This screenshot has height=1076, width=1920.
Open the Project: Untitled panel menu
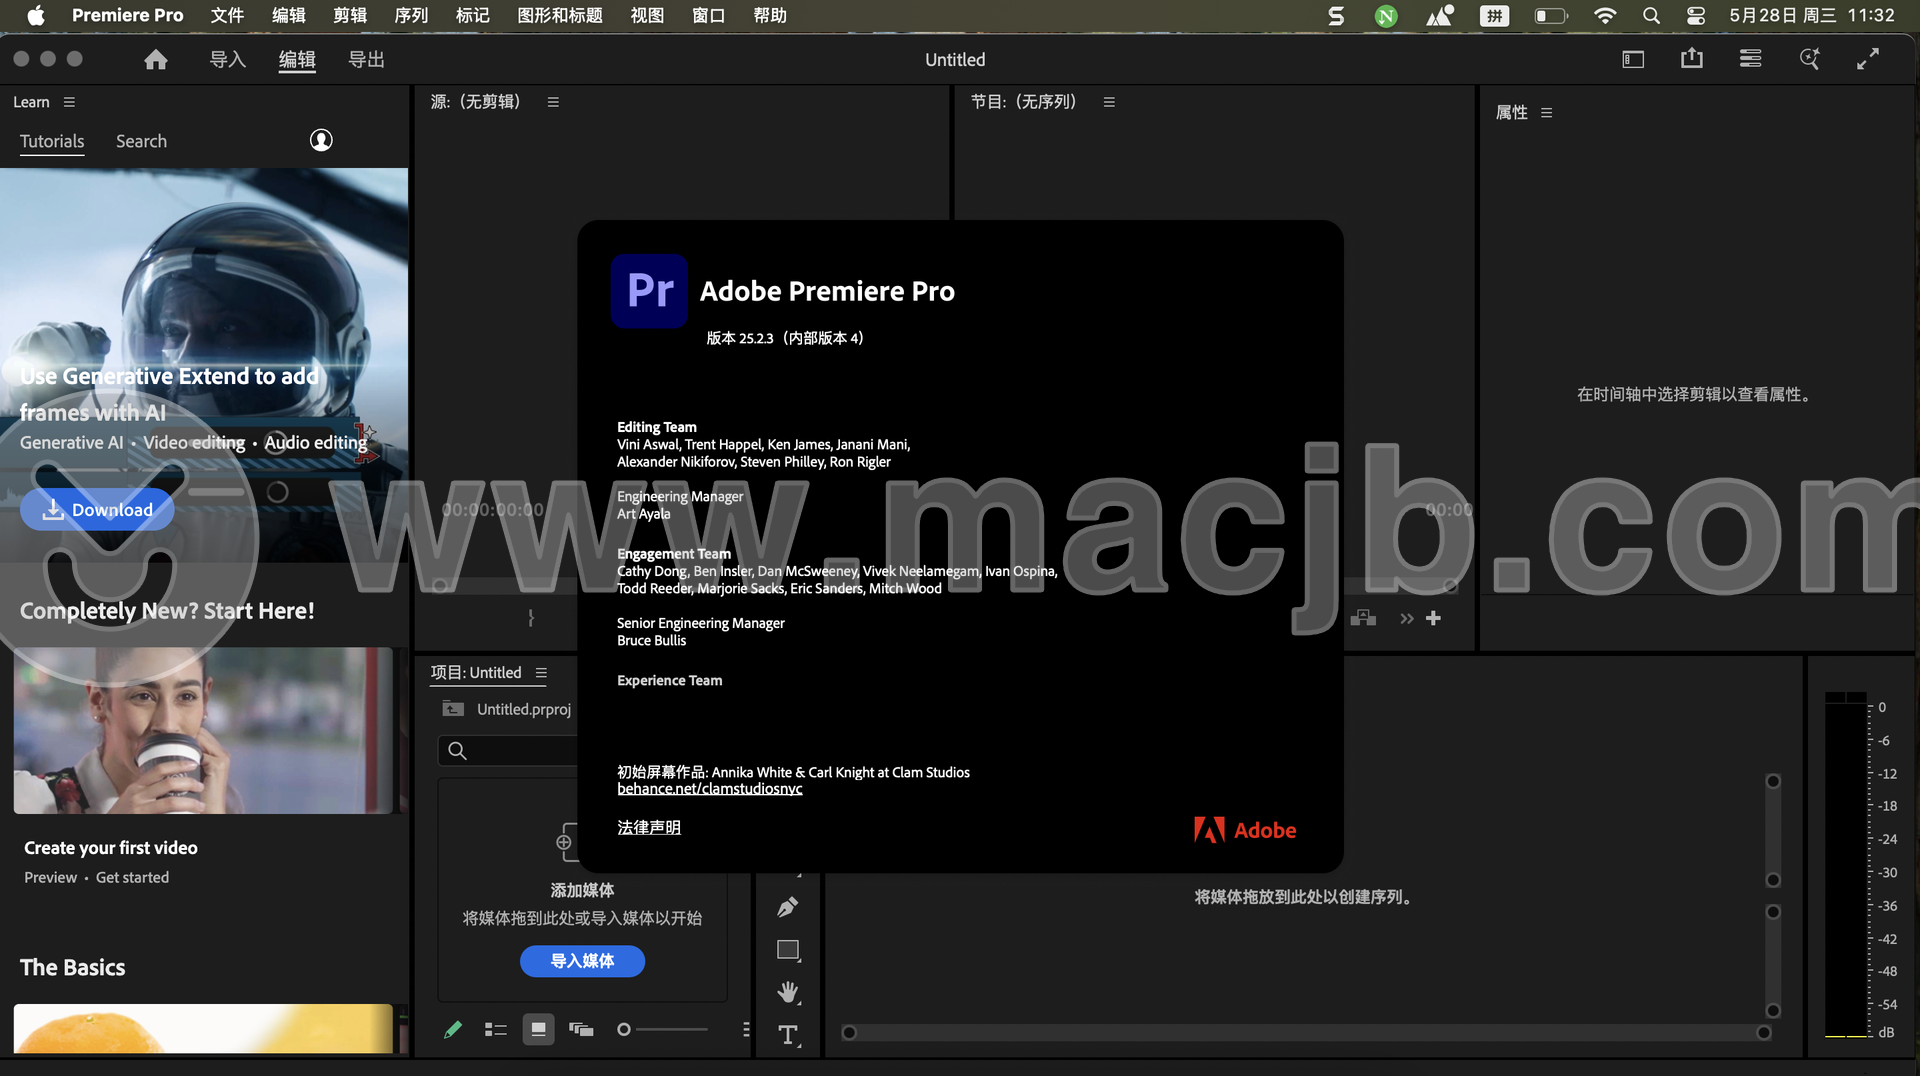[x=541, y=673]
